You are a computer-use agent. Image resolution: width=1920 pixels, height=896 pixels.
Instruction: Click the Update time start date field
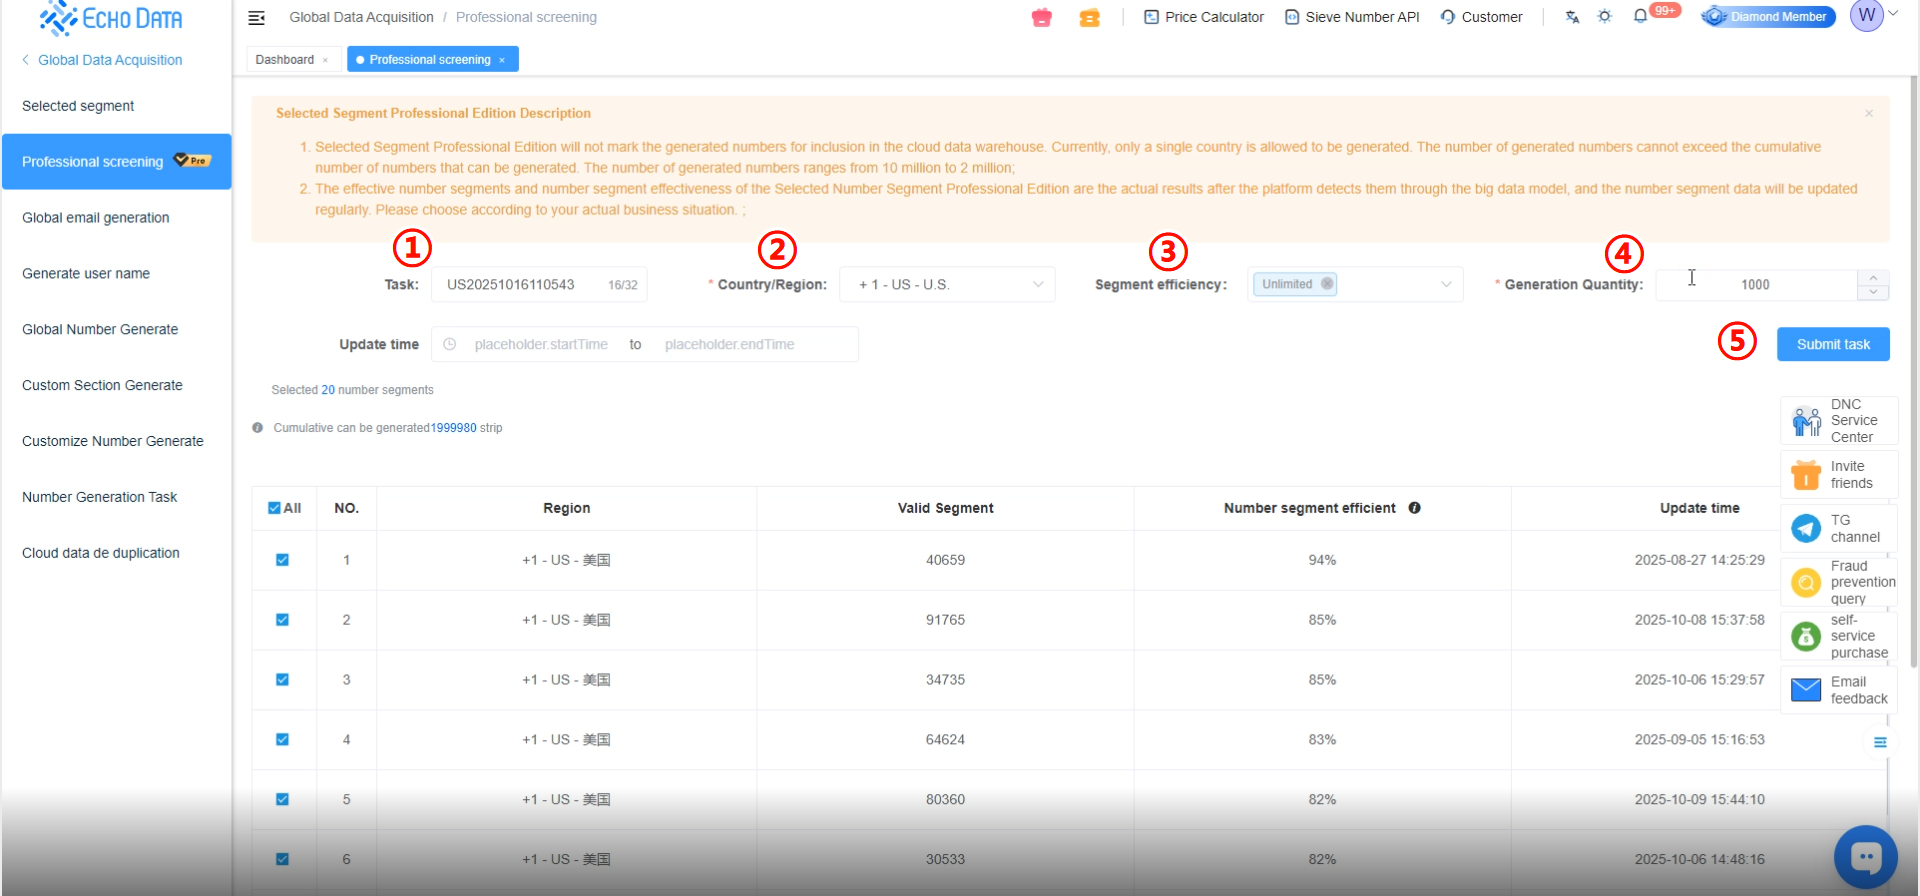tap(540, 345)
